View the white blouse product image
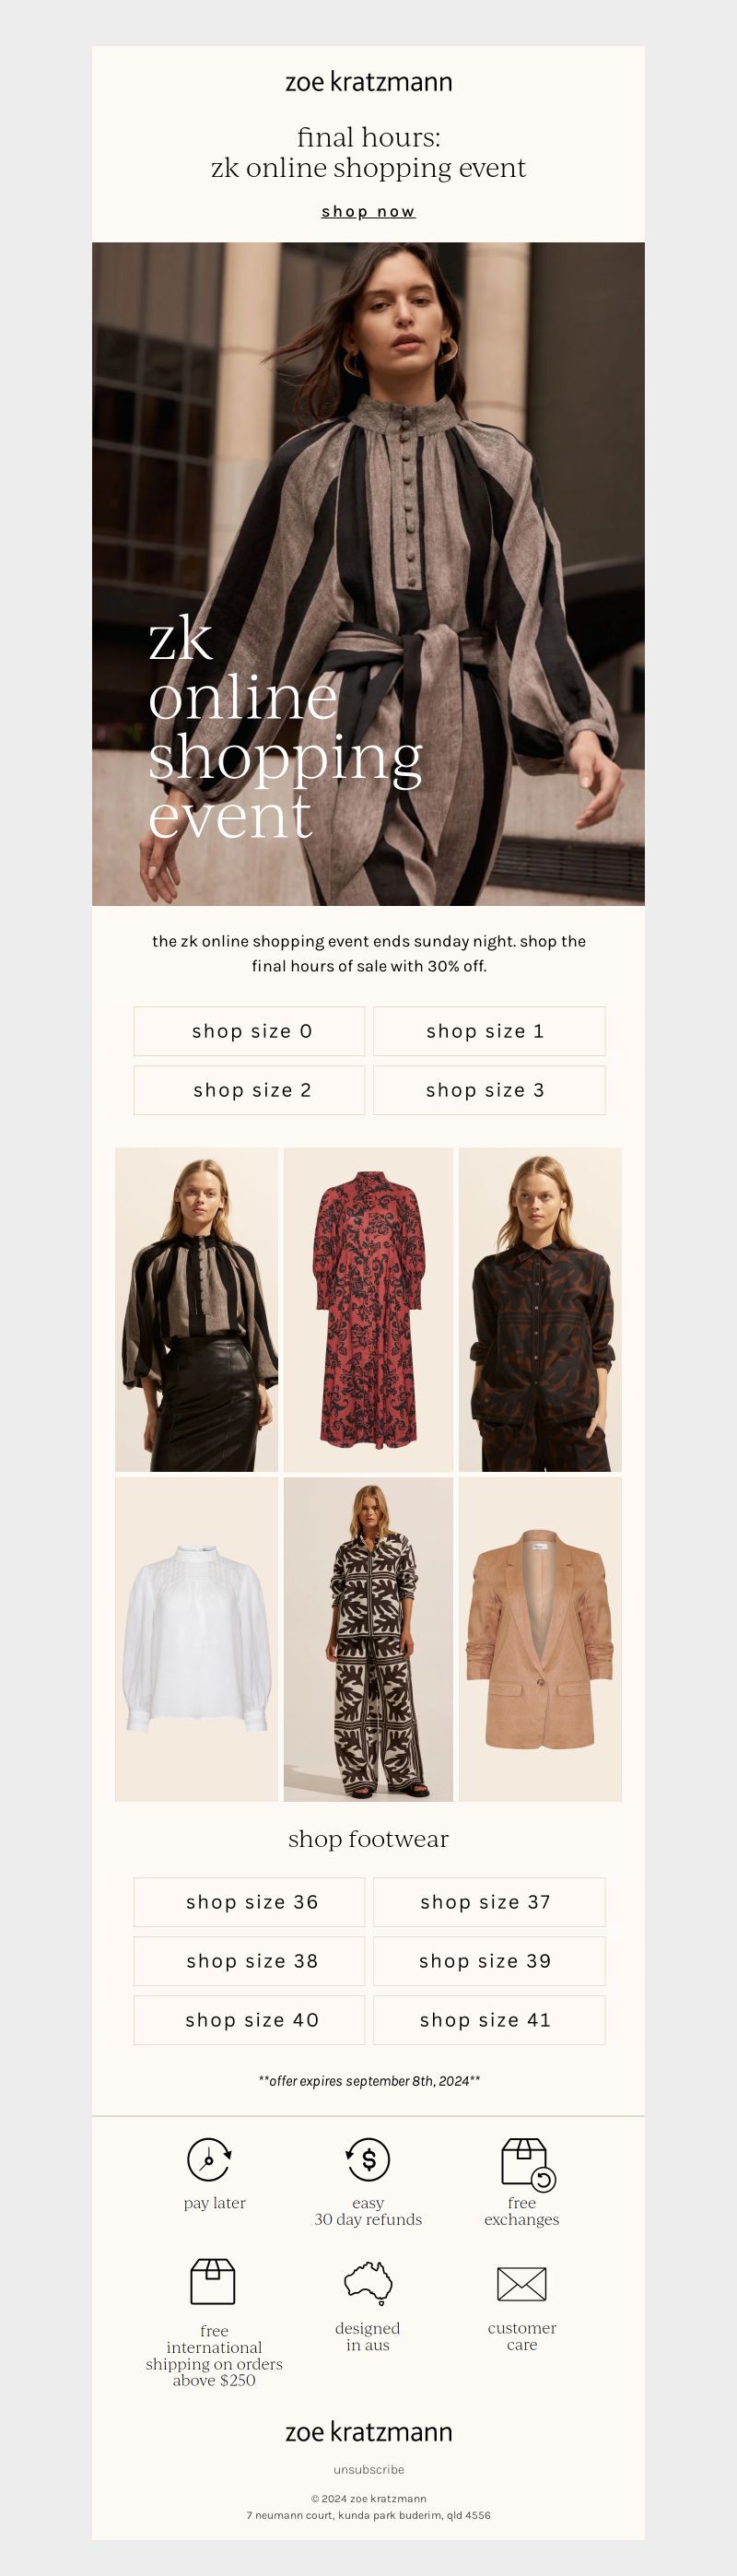Image resolution: width=737 pixels, height=2576 pixels. (x=196, y=1639)
